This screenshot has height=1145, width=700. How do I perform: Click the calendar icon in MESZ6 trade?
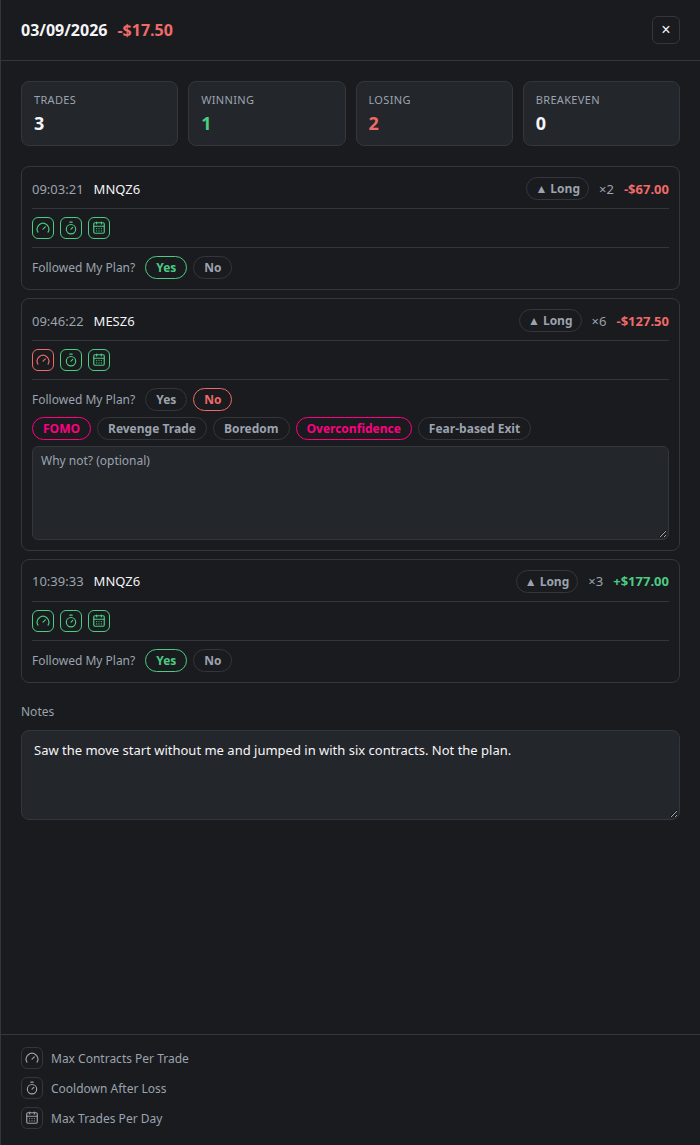[99, 360]
